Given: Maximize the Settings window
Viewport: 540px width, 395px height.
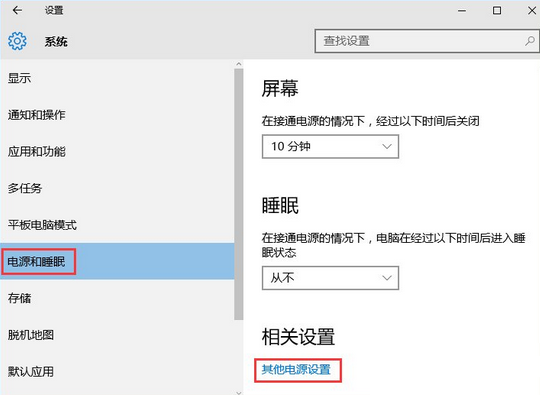Looking at the screenshot, I should [497, 11].
